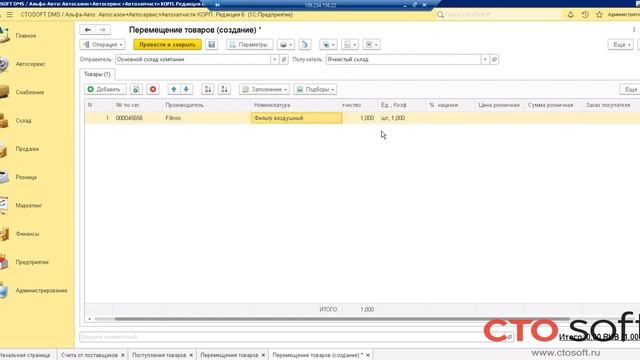Switch to Перемещения товаров tab
Viewport: 640px width, 360px height.
click(x=229, y=355)
